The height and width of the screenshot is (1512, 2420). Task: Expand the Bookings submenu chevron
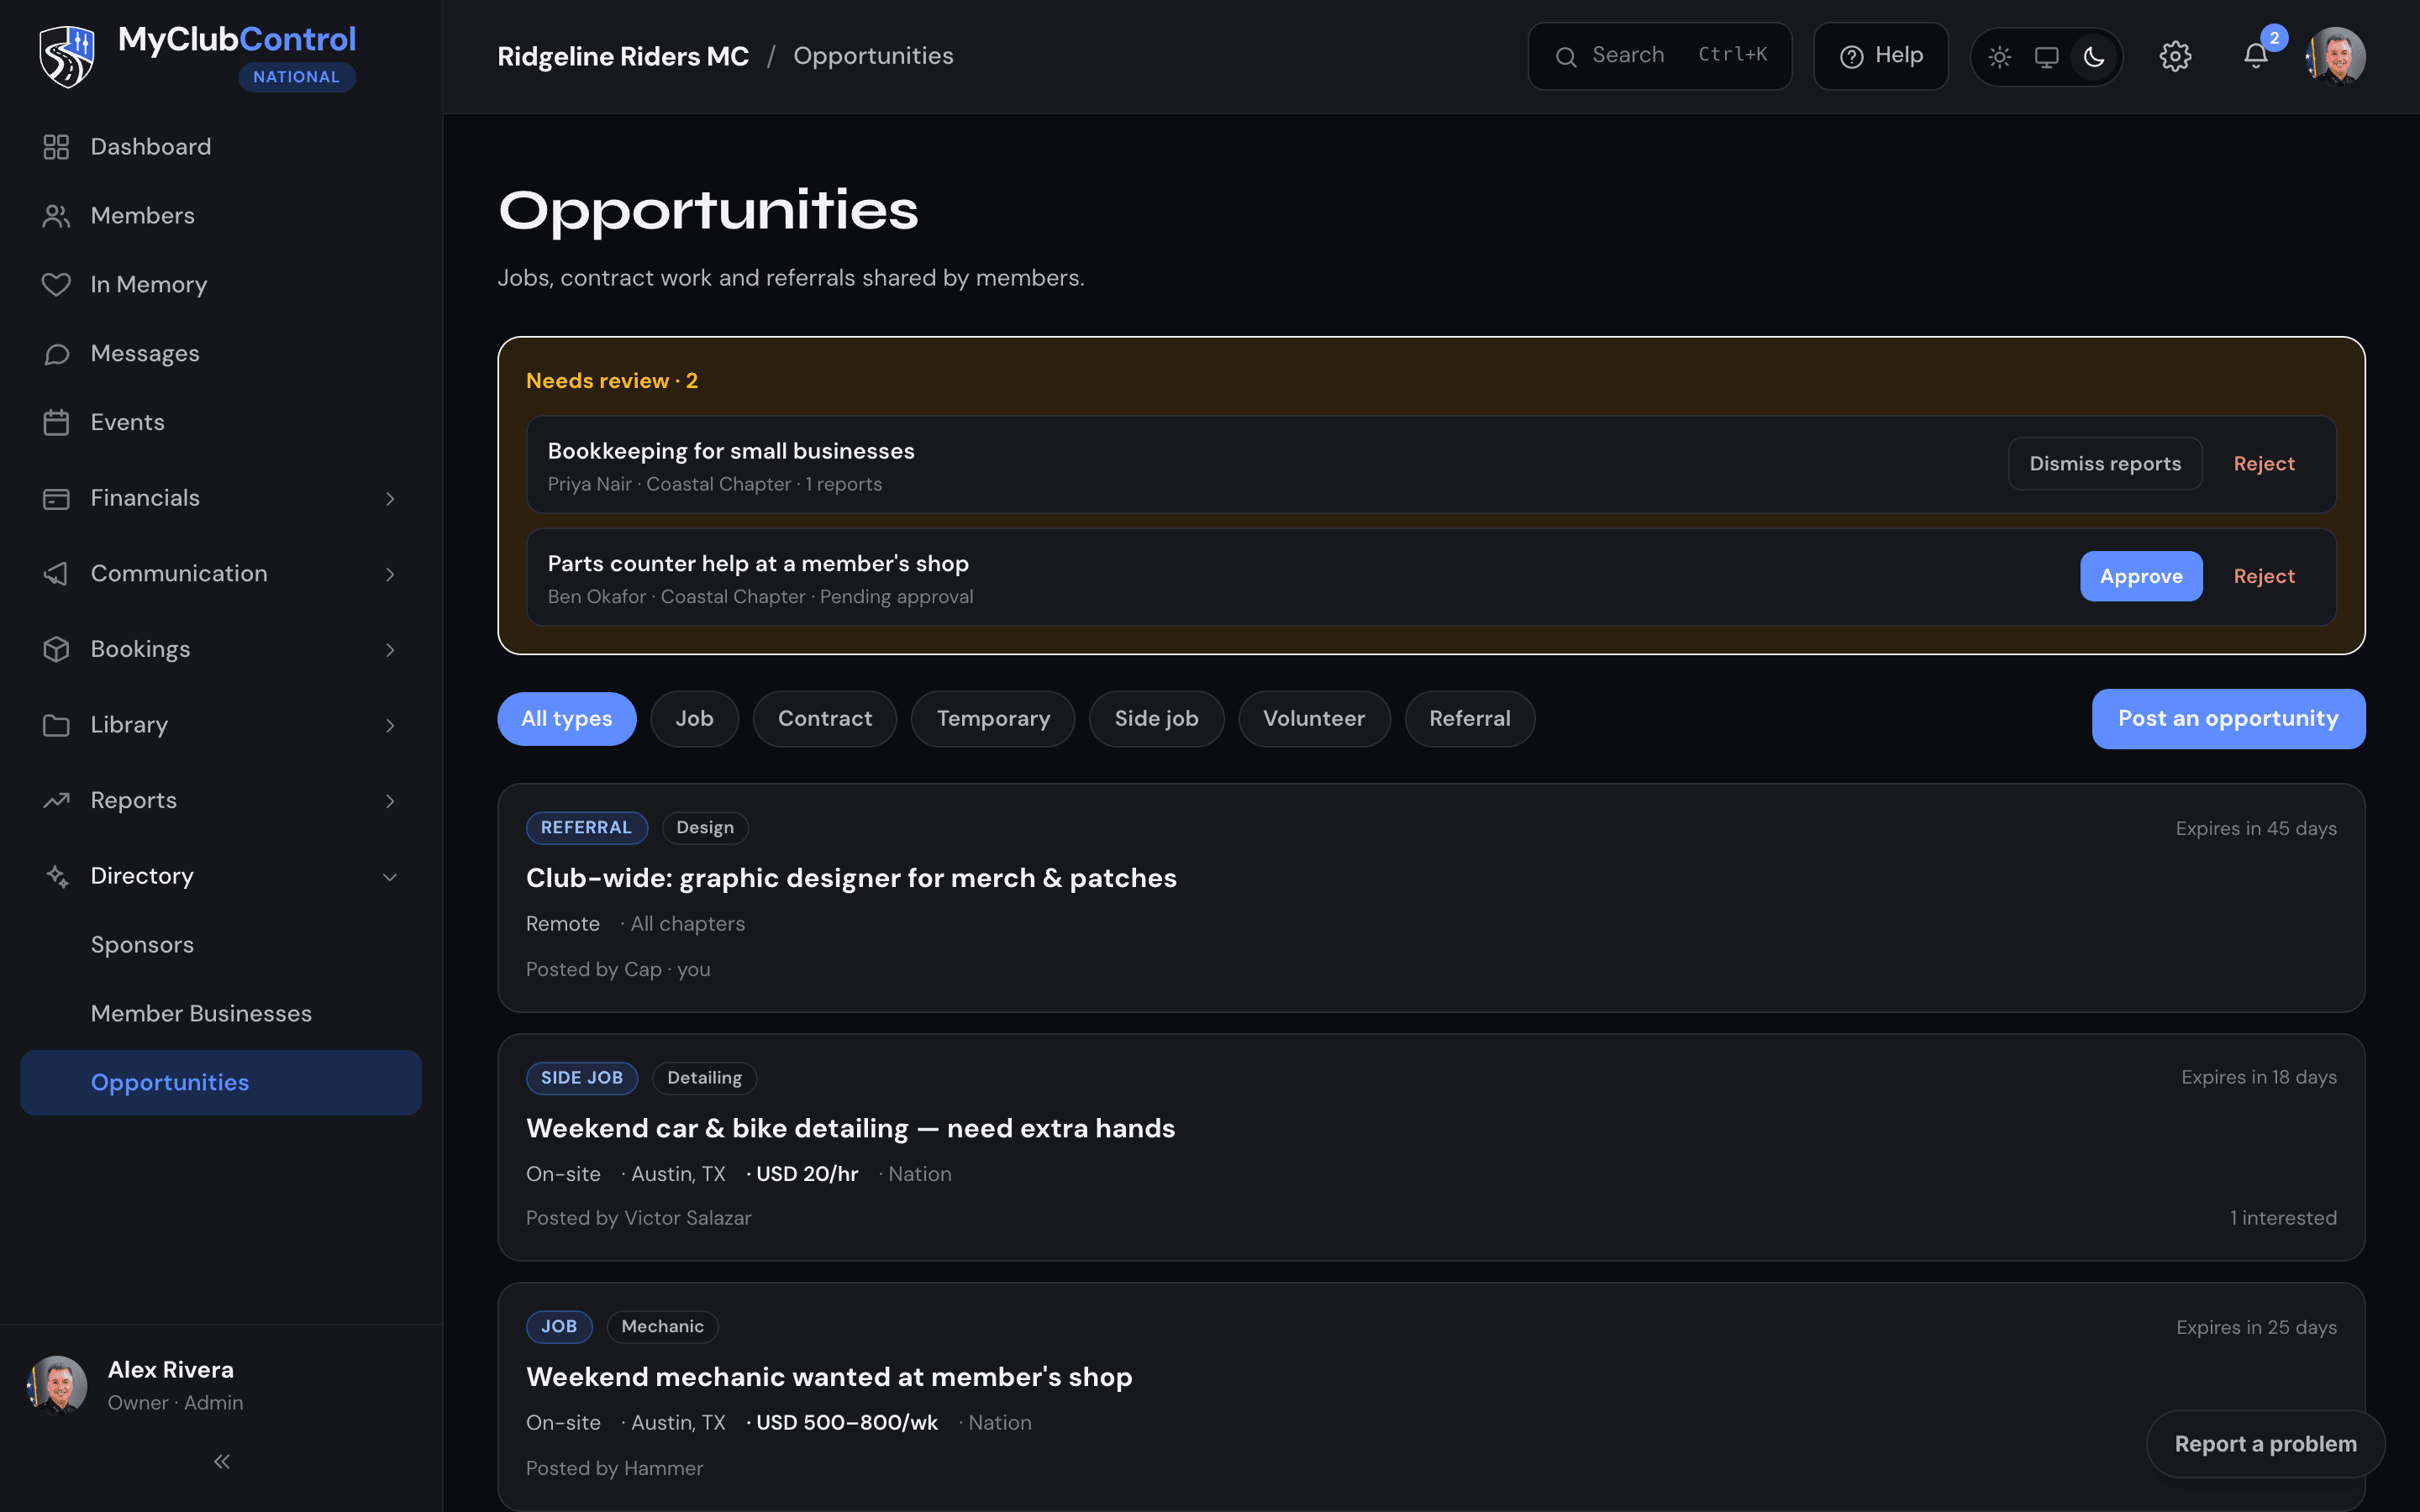tap(390, 649)
